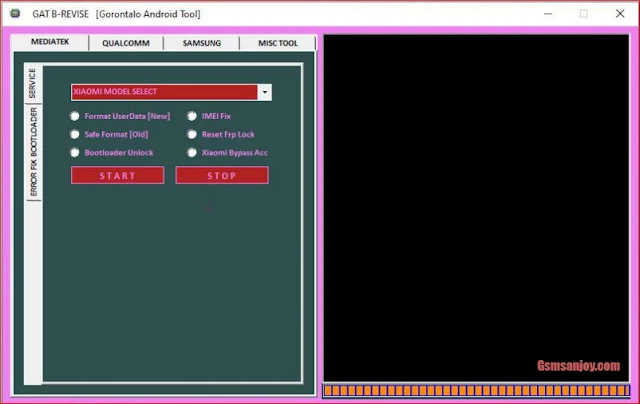Image resolution: width=640 pixels, height=404 pixels.
Task: Open the vertical ERROR FIX BOOTLOADER tab
Action: (33, 152)
